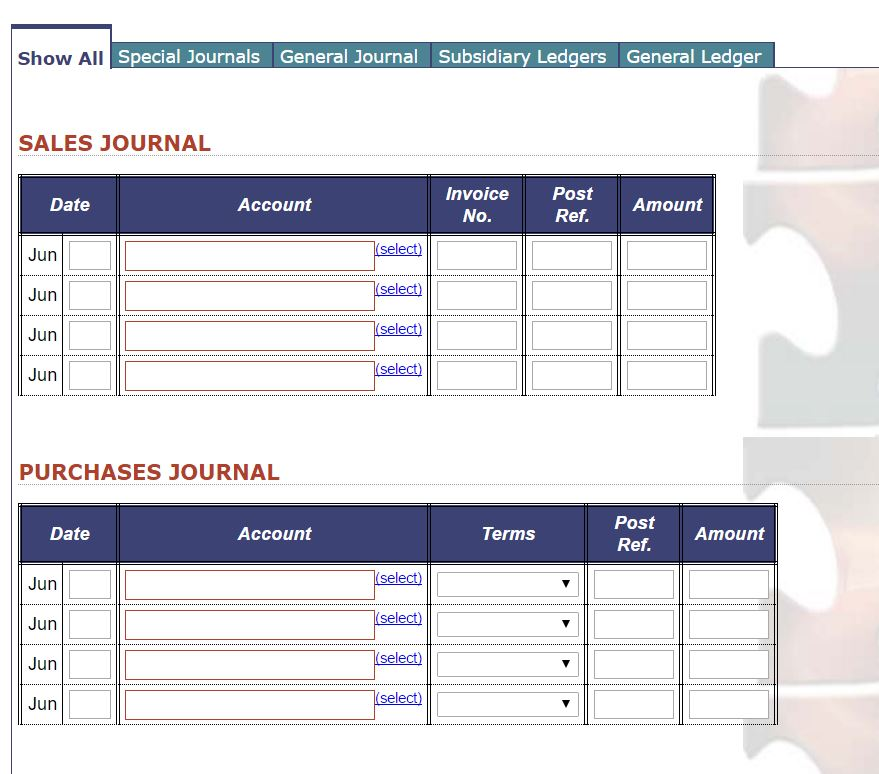Screen dimensions: 879x774
Task: Switch to the Subsidiary Ledgers tab
Action: pyautogui.click(x=523, y=56)
